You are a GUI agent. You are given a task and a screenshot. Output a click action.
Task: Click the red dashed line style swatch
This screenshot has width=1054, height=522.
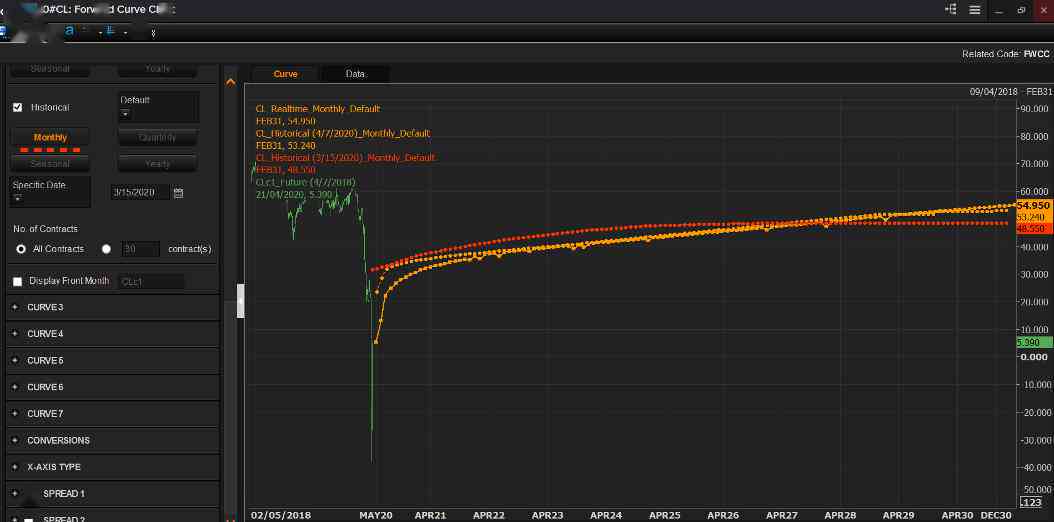(50, 150)
